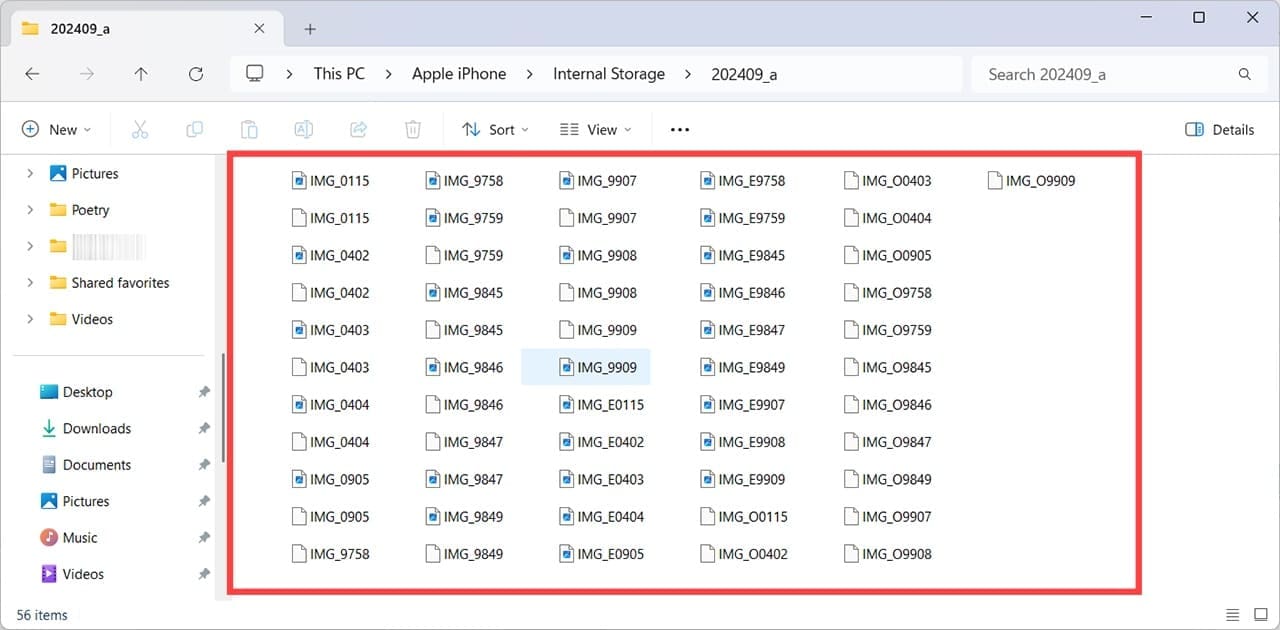
Task: Click the Forward navigation arrow
Action: 87,74
